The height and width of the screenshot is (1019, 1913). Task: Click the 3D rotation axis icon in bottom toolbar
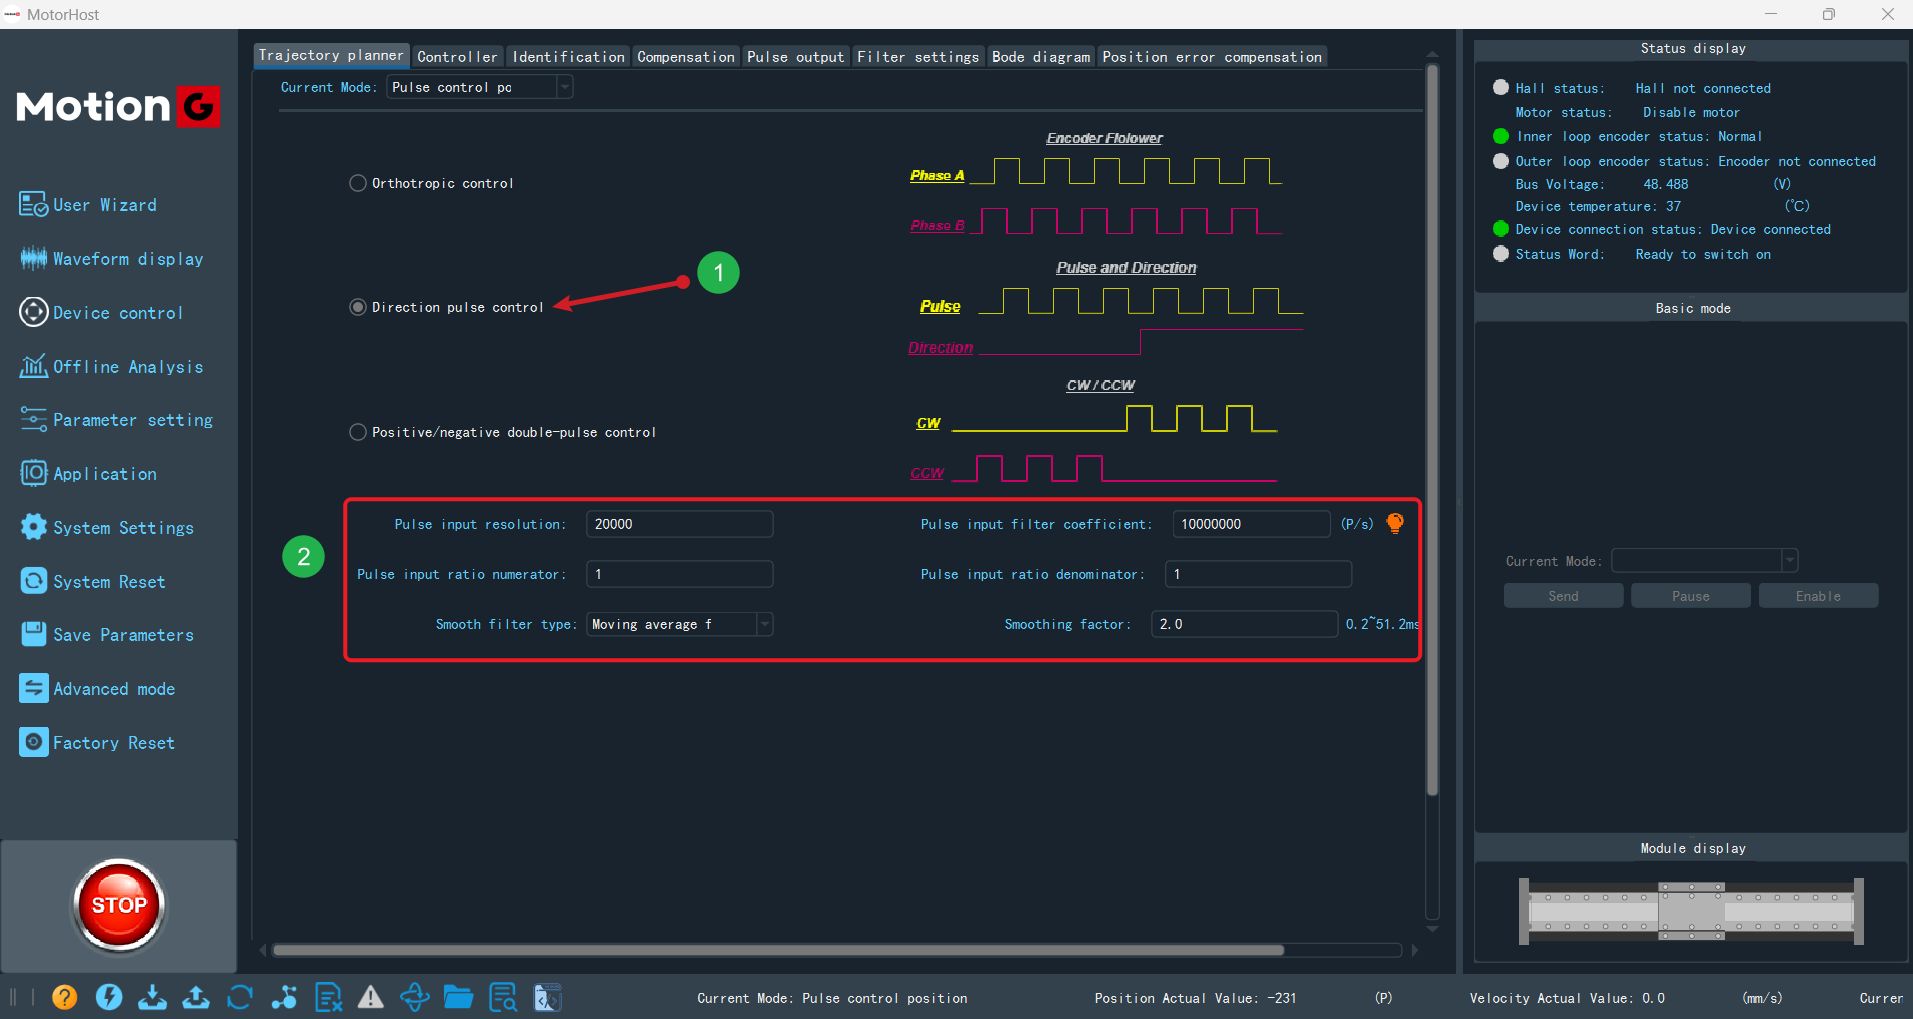[415, 997]
